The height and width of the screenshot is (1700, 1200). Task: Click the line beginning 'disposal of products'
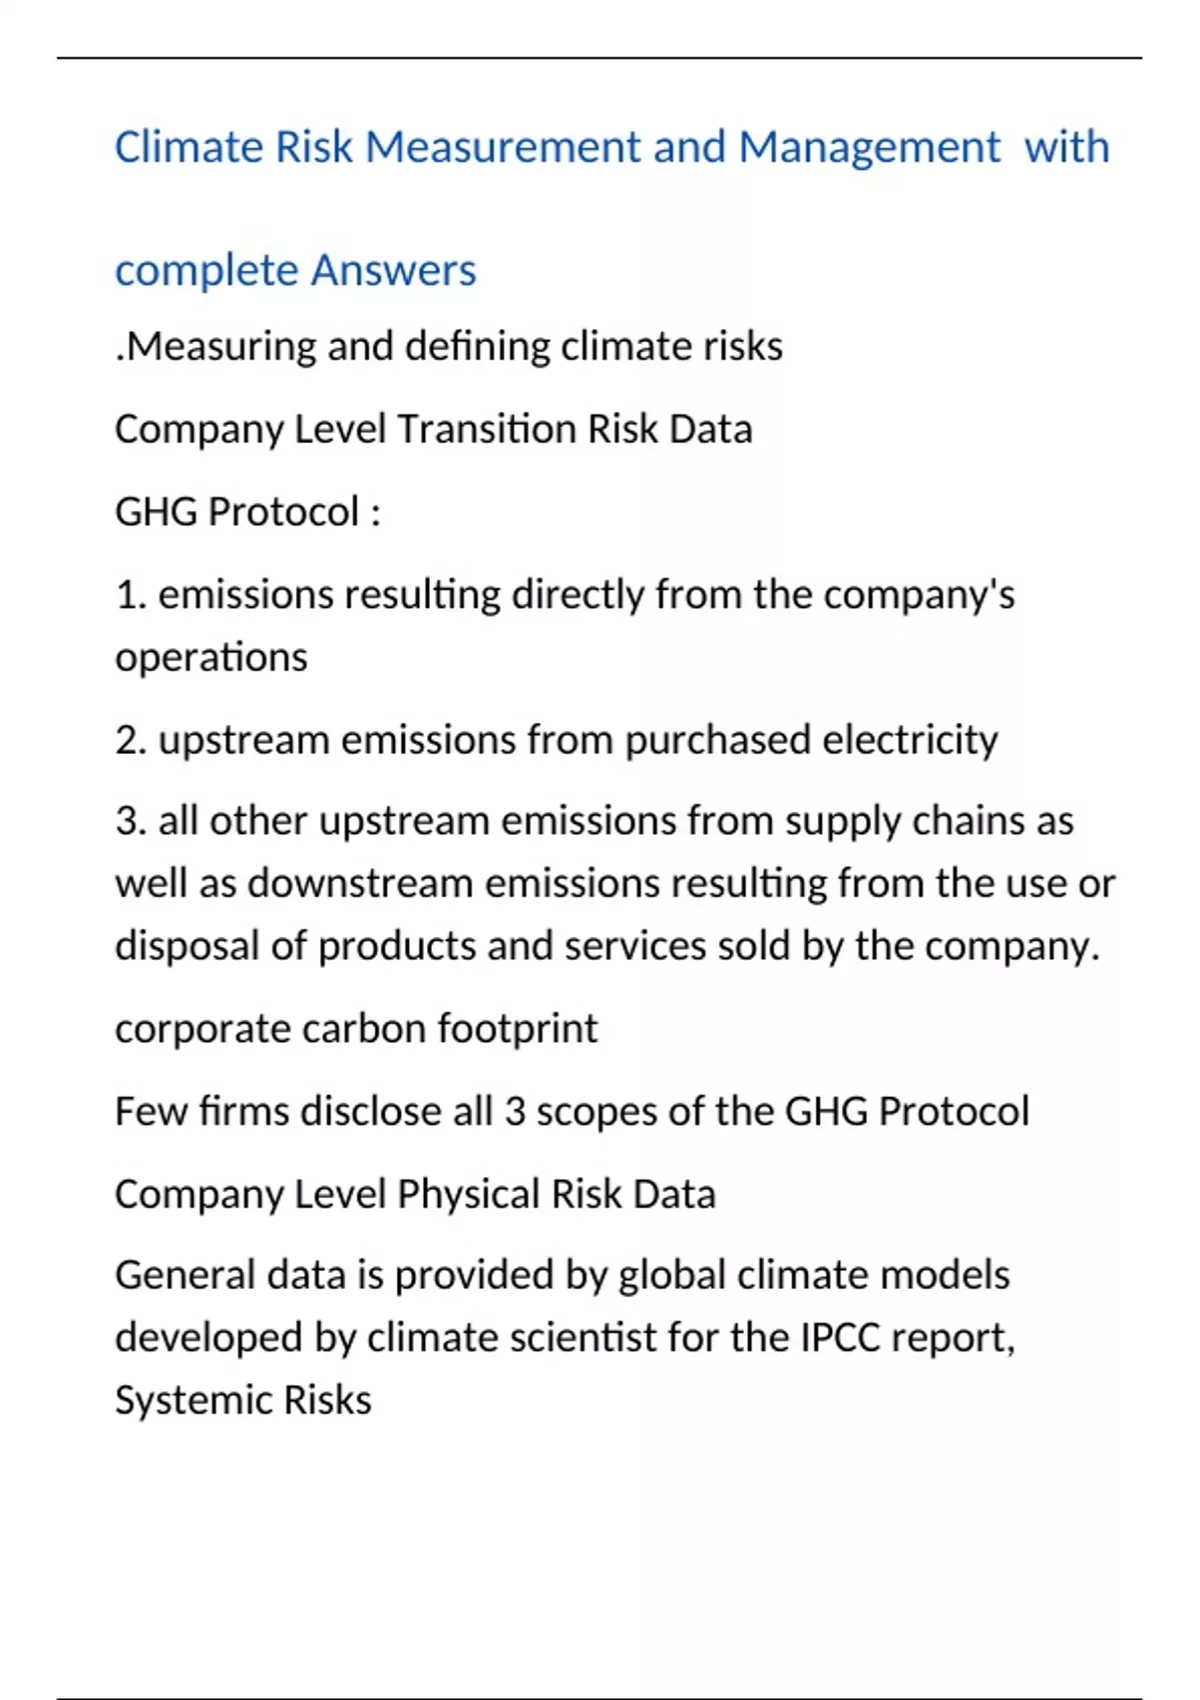(607, 946)
